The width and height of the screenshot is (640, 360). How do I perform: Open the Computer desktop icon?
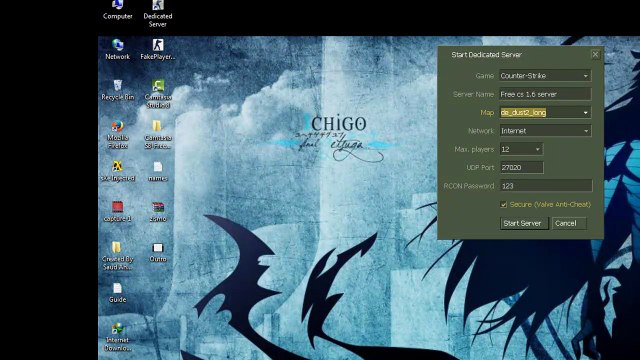[118, 9]
